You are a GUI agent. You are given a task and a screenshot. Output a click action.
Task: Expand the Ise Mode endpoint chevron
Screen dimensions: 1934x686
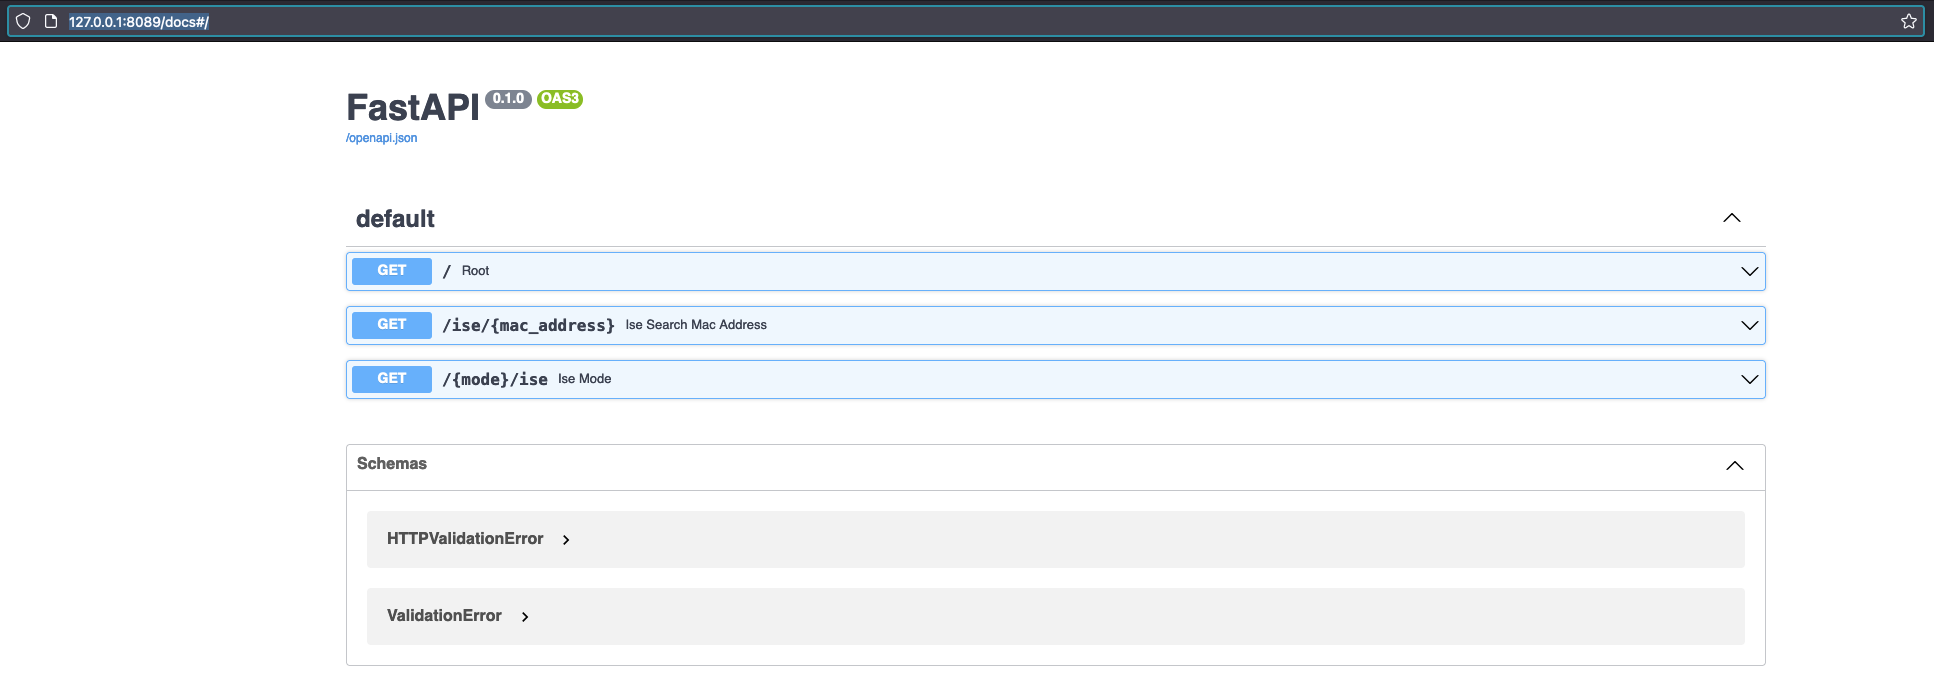pyautogui.click(x=1749, y=379)
